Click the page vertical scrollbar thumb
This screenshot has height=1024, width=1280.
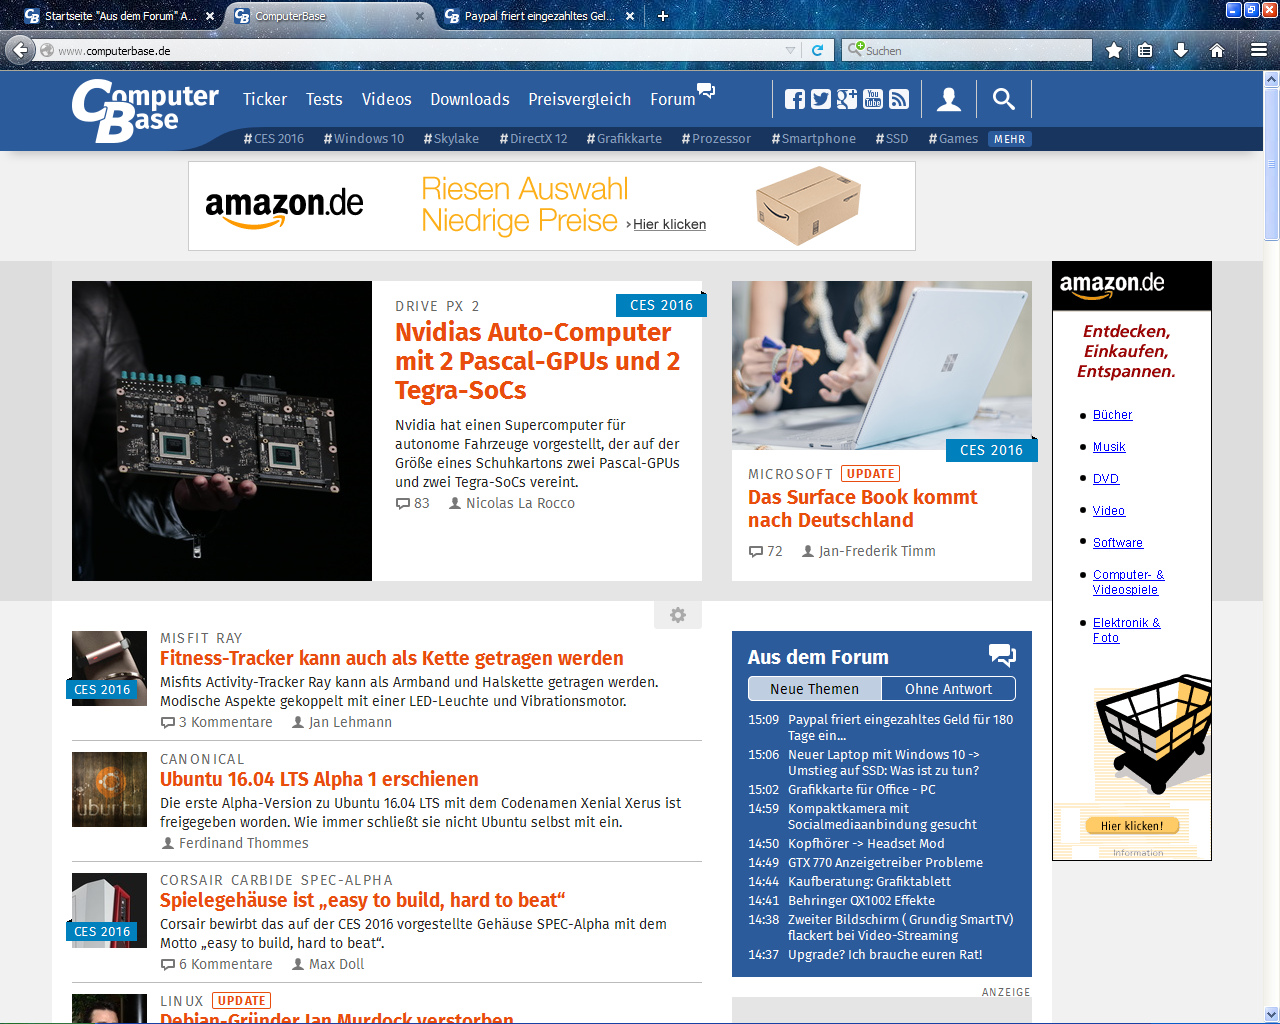pos(1271,163)
